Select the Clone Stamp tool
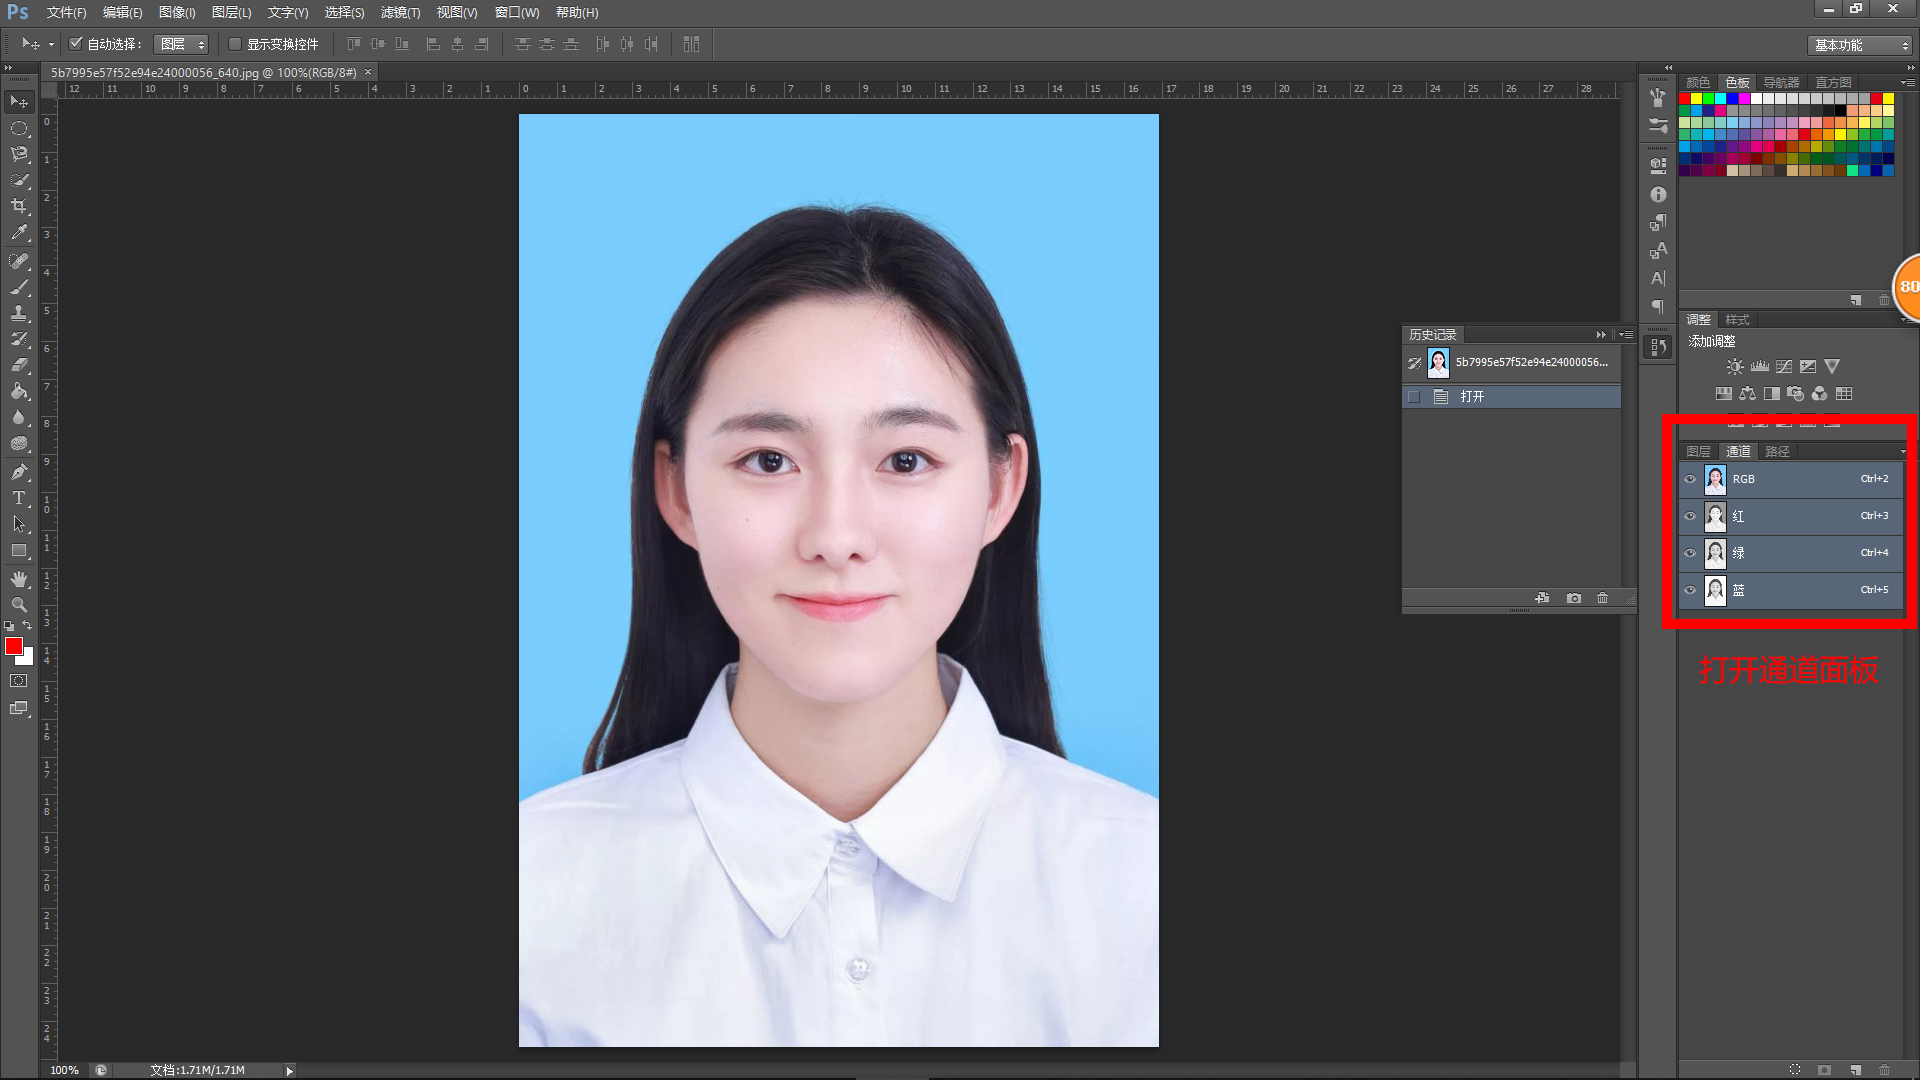This screenshot has height=1080, width=1920. (x=19, y=313)
